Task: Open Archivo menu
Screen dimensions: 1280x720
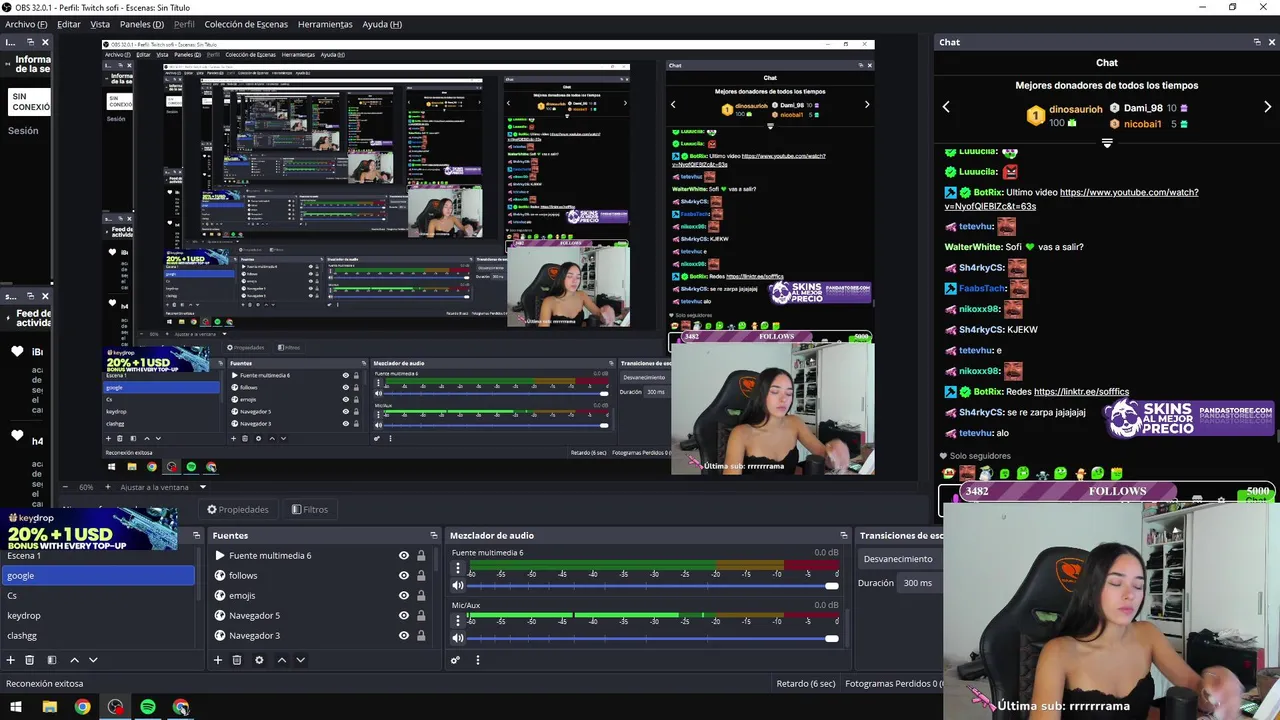Action: tap(26, 24)
